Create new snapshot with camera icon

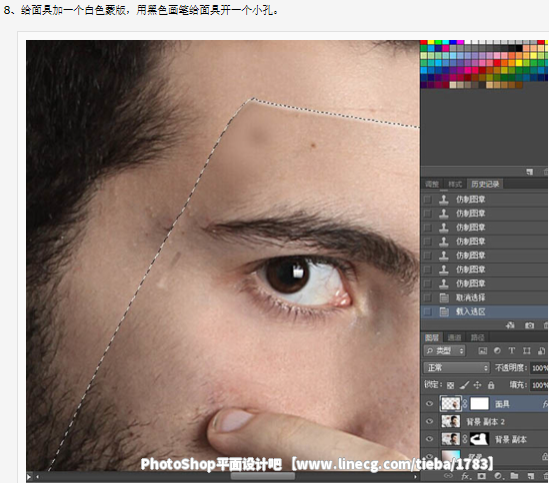pyautogui.click(x=529, y=325)
